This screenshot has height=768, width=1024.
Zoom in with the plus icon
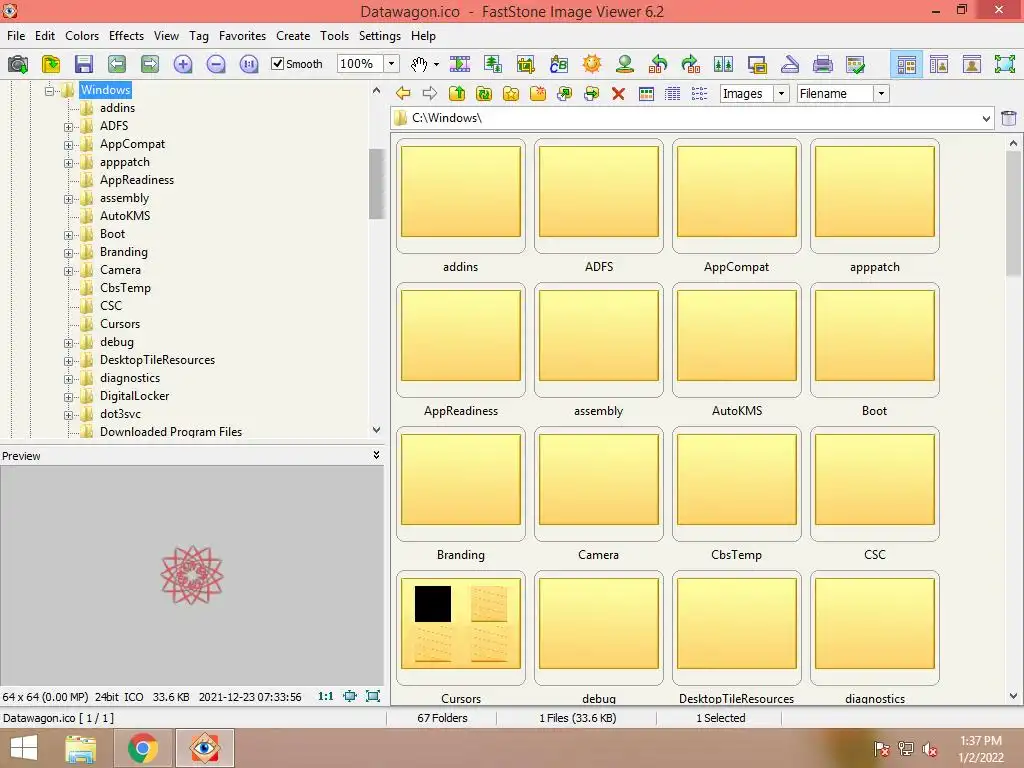[183, 64]
